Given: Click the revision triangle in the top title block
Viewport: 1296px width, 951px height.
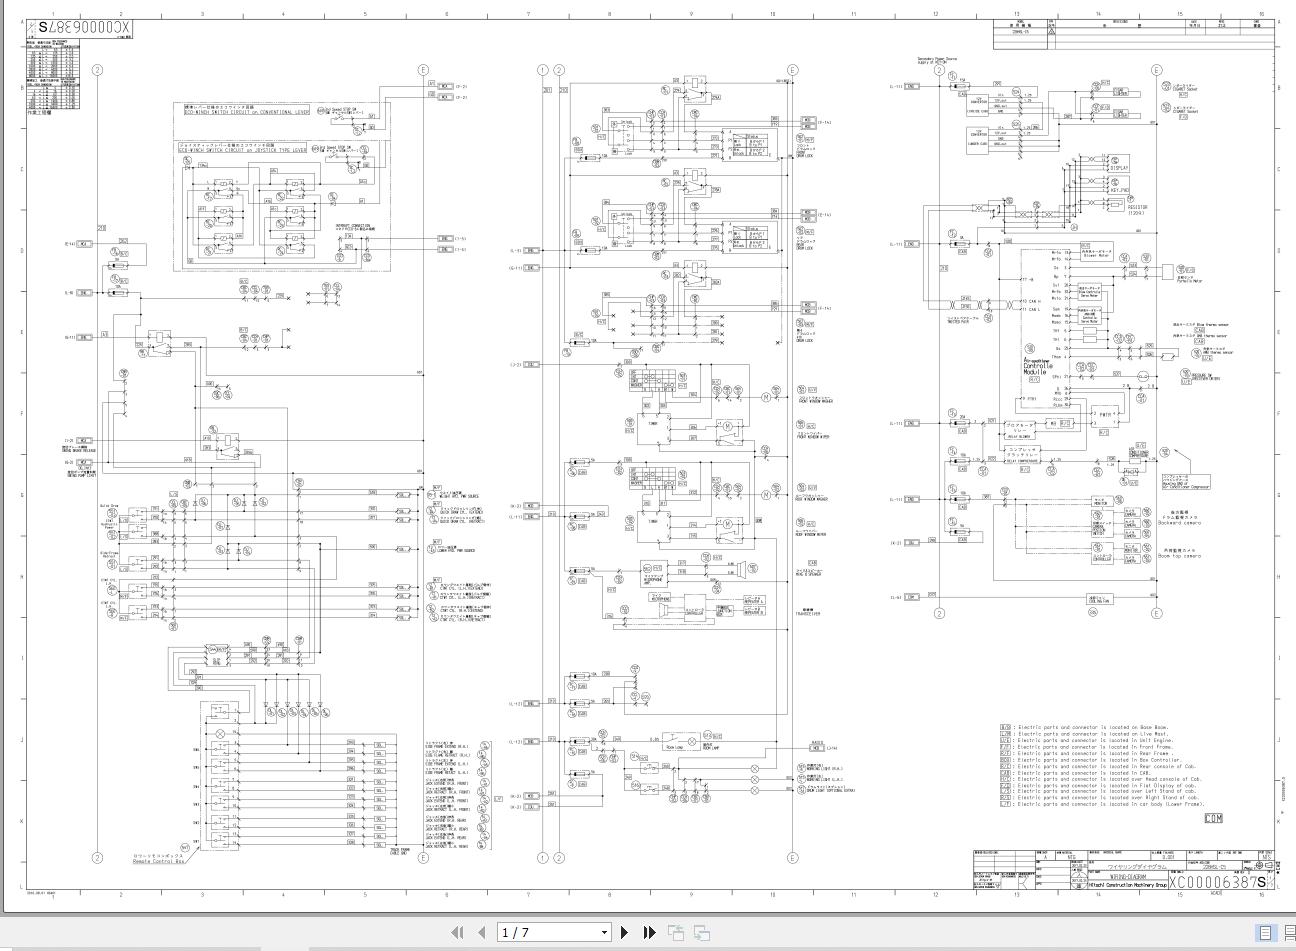Looking at the screenshot, I should [x=1051, y=32].
